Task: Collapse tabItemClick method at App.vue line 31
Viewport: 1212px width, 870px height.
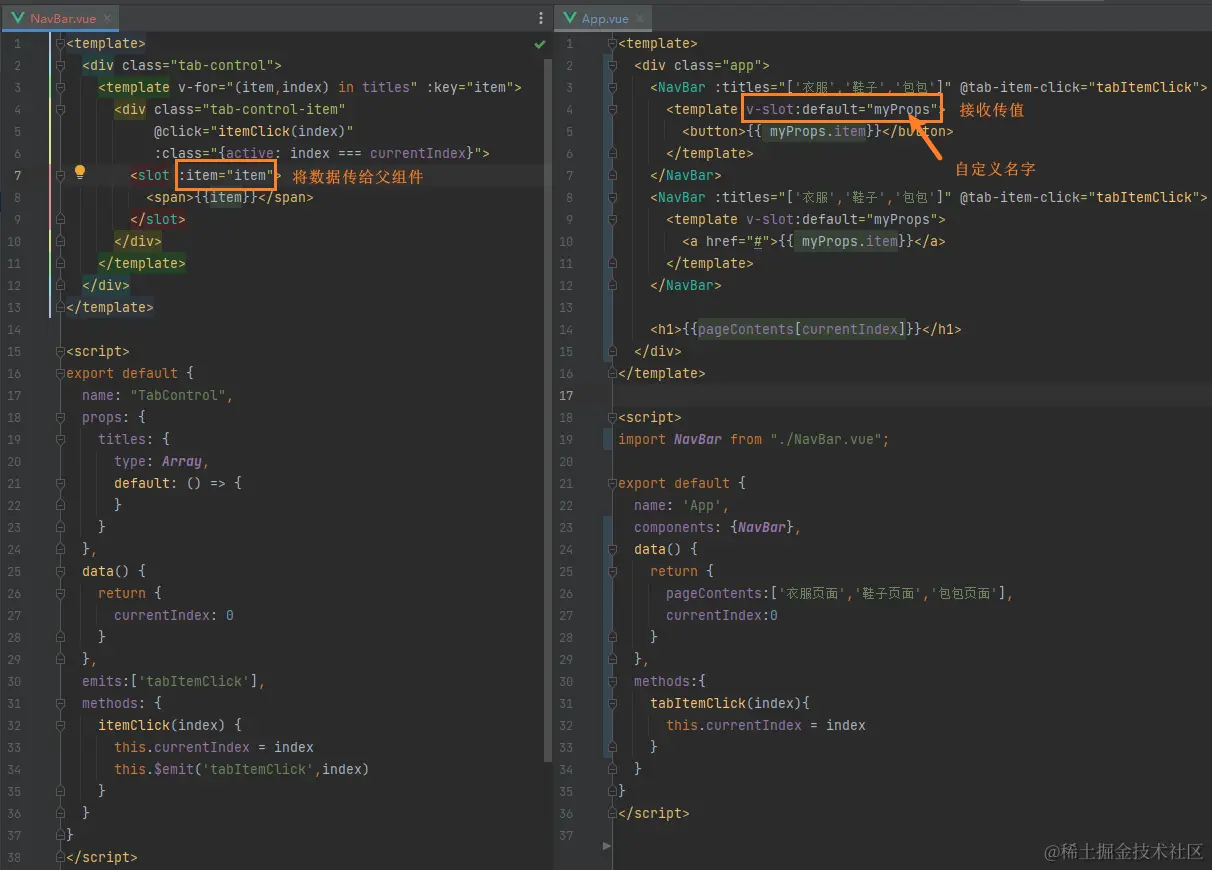Action: click(x=613, y=704)
